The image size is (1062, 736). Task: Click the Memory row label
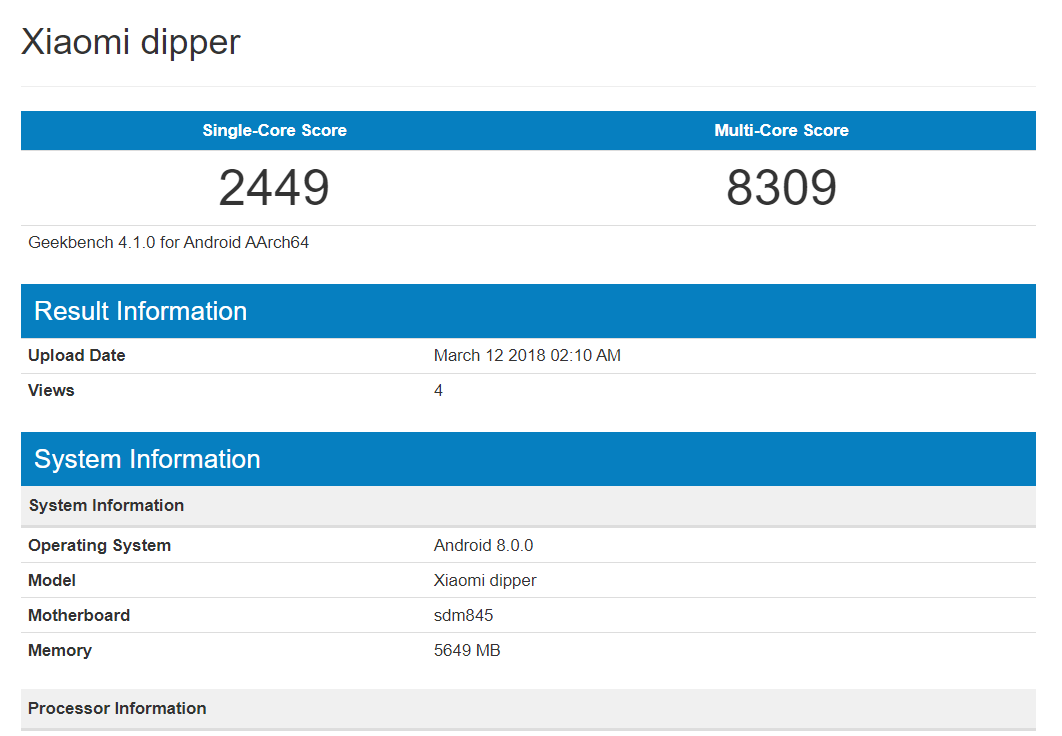point(60,650)
